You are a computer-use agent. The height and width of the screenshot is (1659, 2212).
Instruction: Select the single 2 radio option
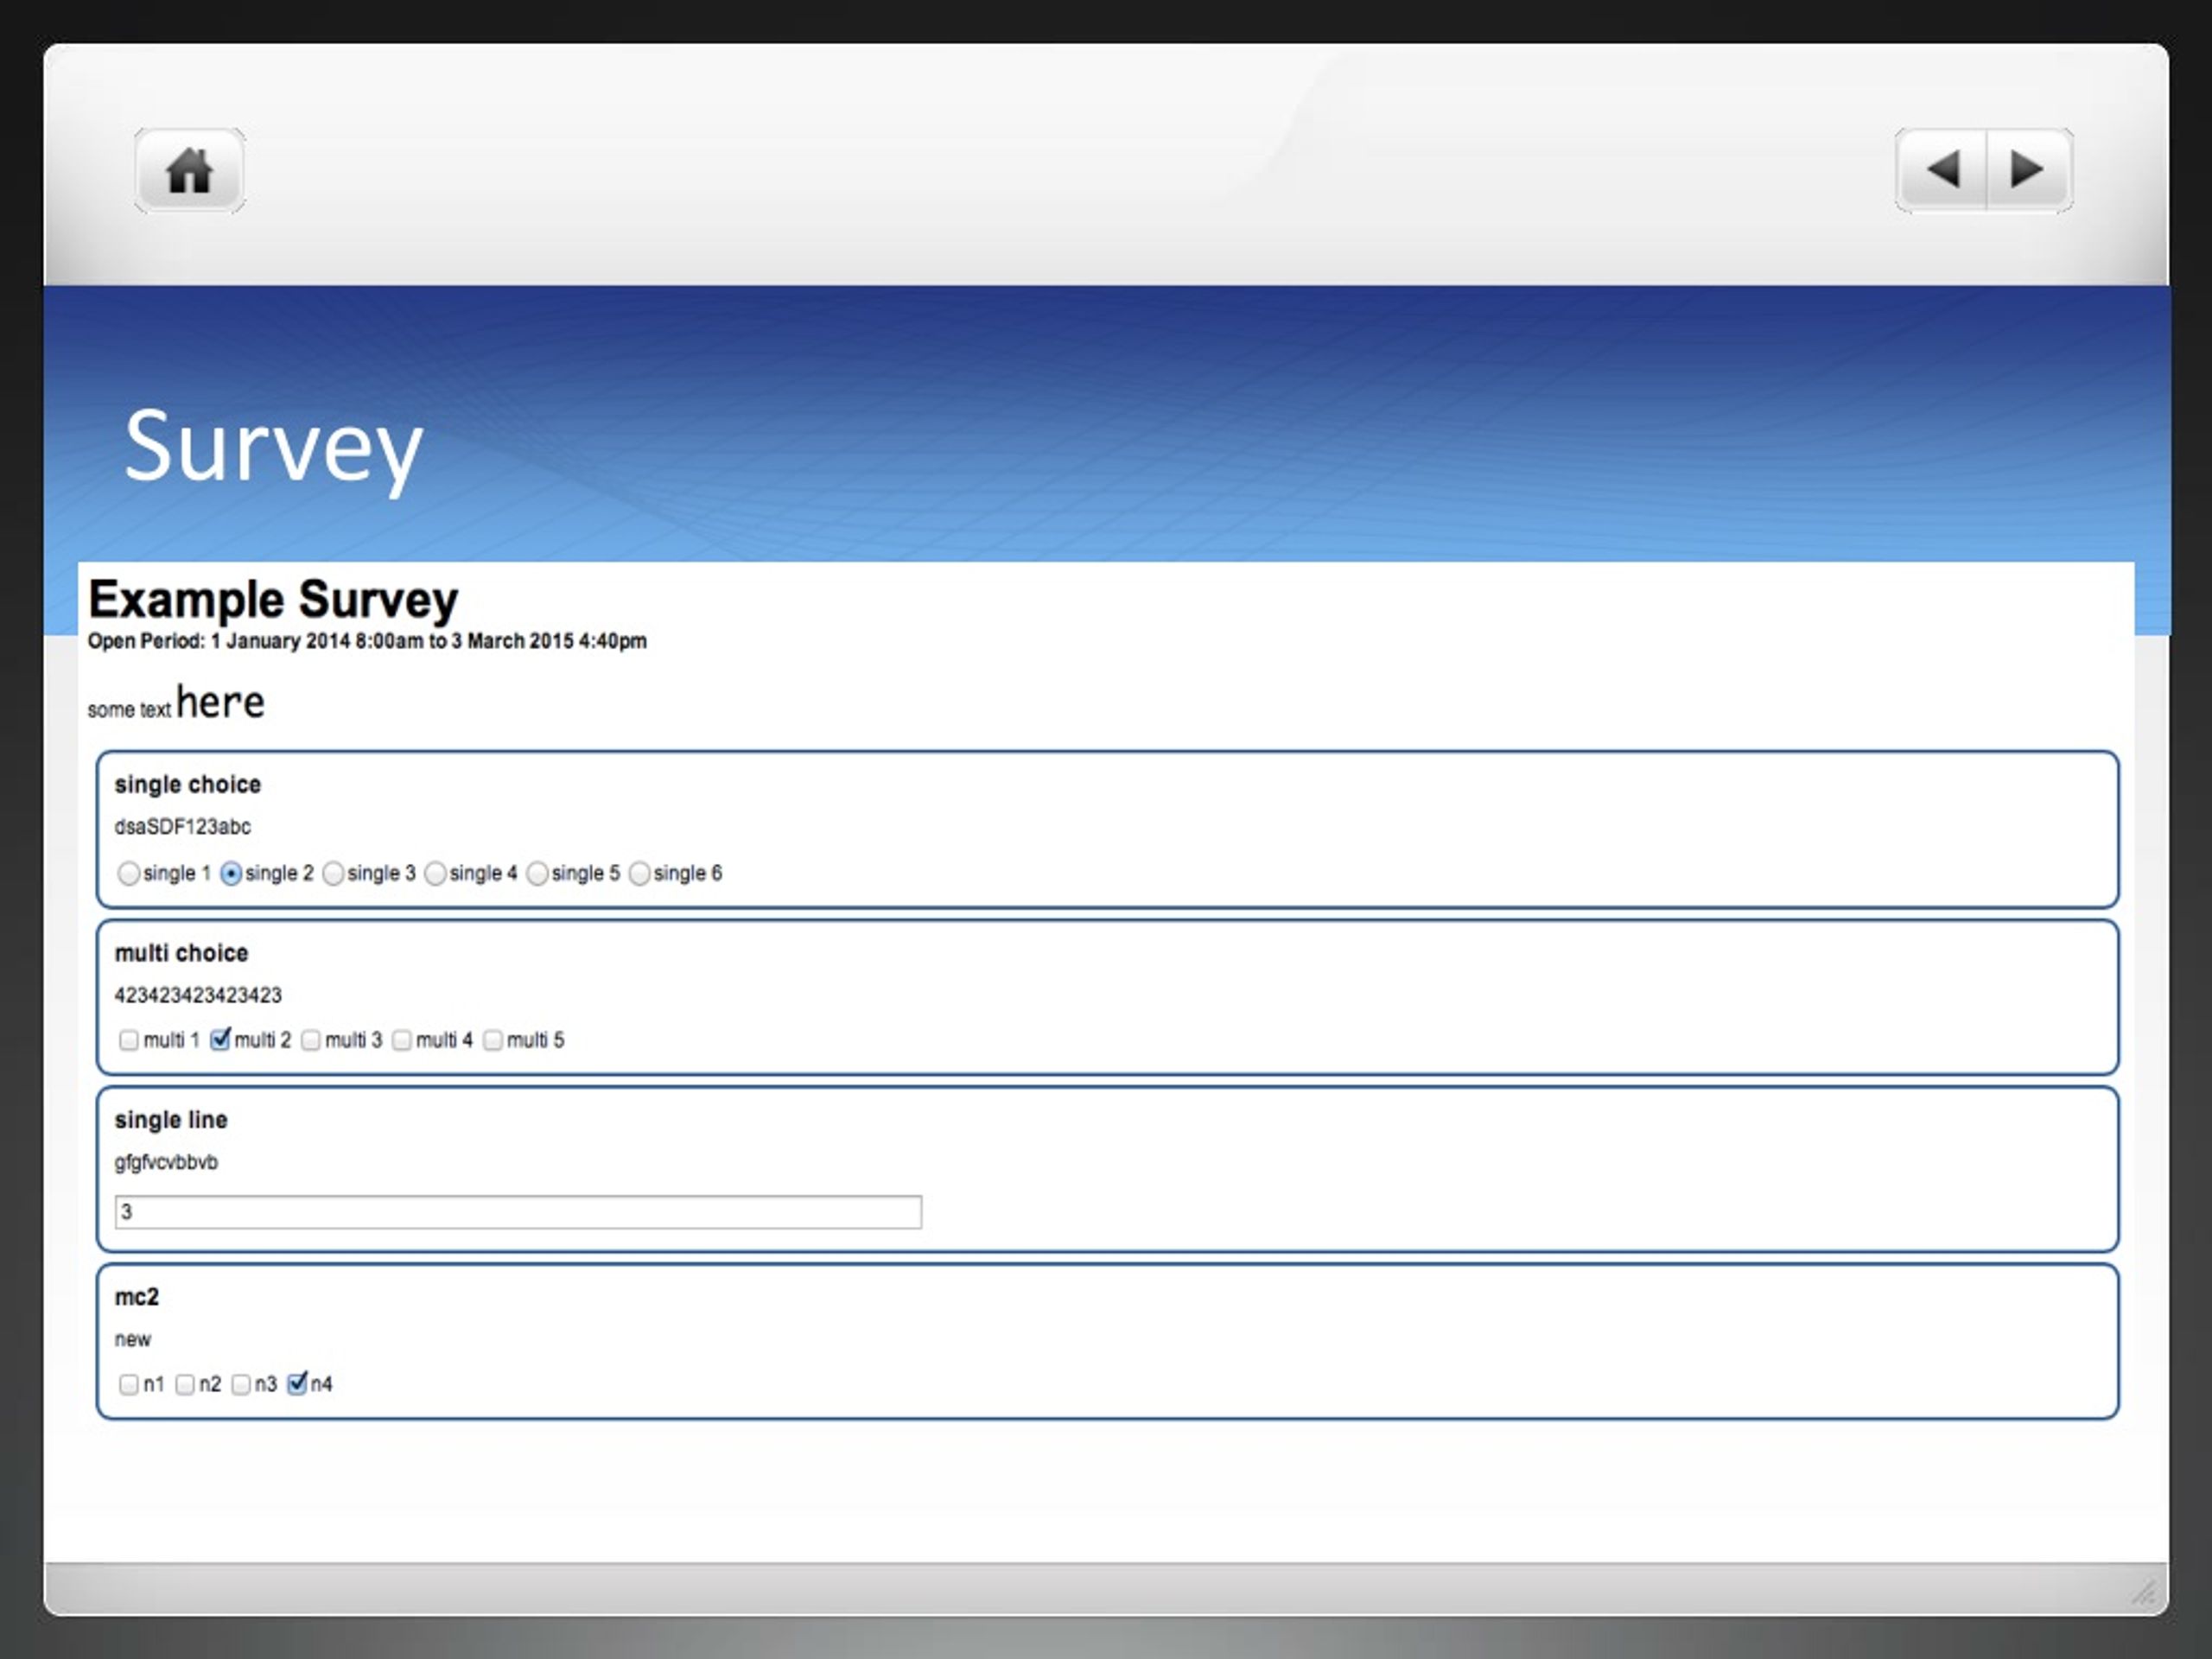(x=231, y=873)
